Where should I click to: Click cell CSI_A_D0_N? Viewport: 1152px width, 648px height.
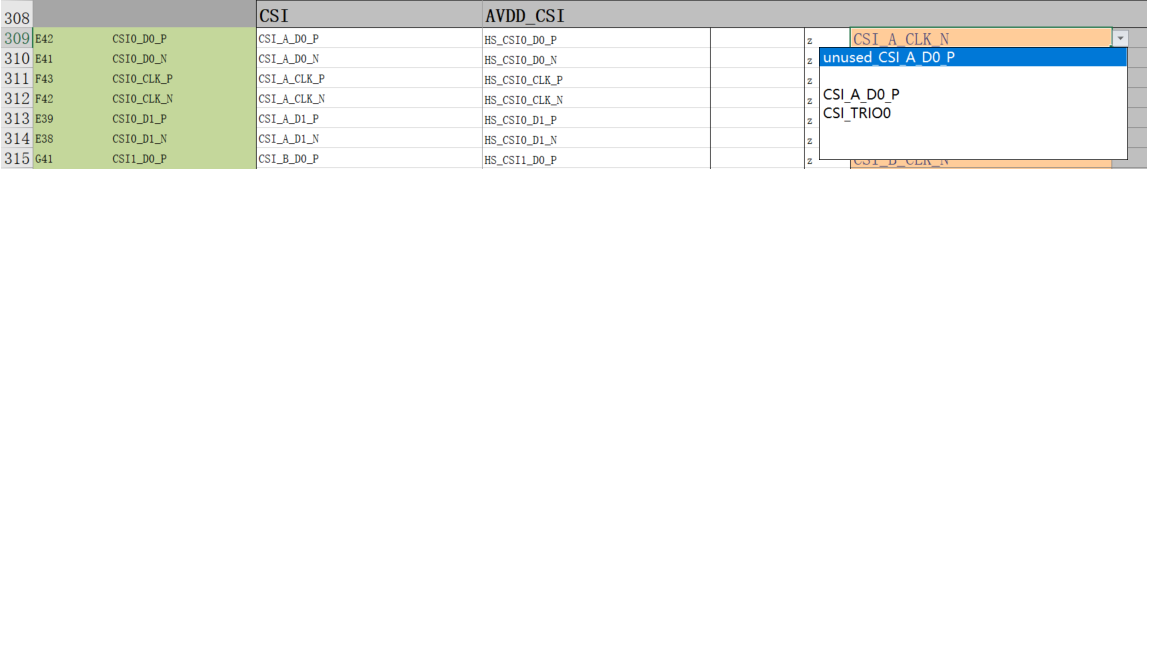(x=369, y=58)
